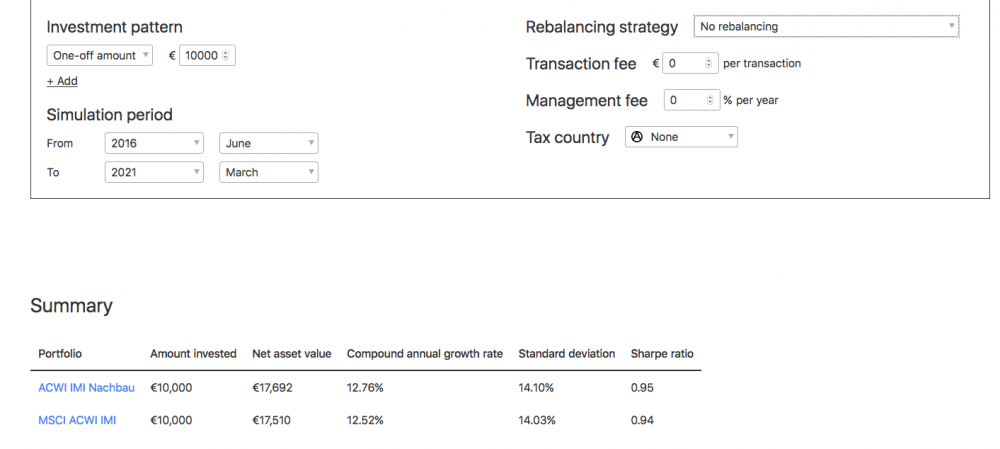Click the Compound annual growth rate header

(x=424, y=353)
